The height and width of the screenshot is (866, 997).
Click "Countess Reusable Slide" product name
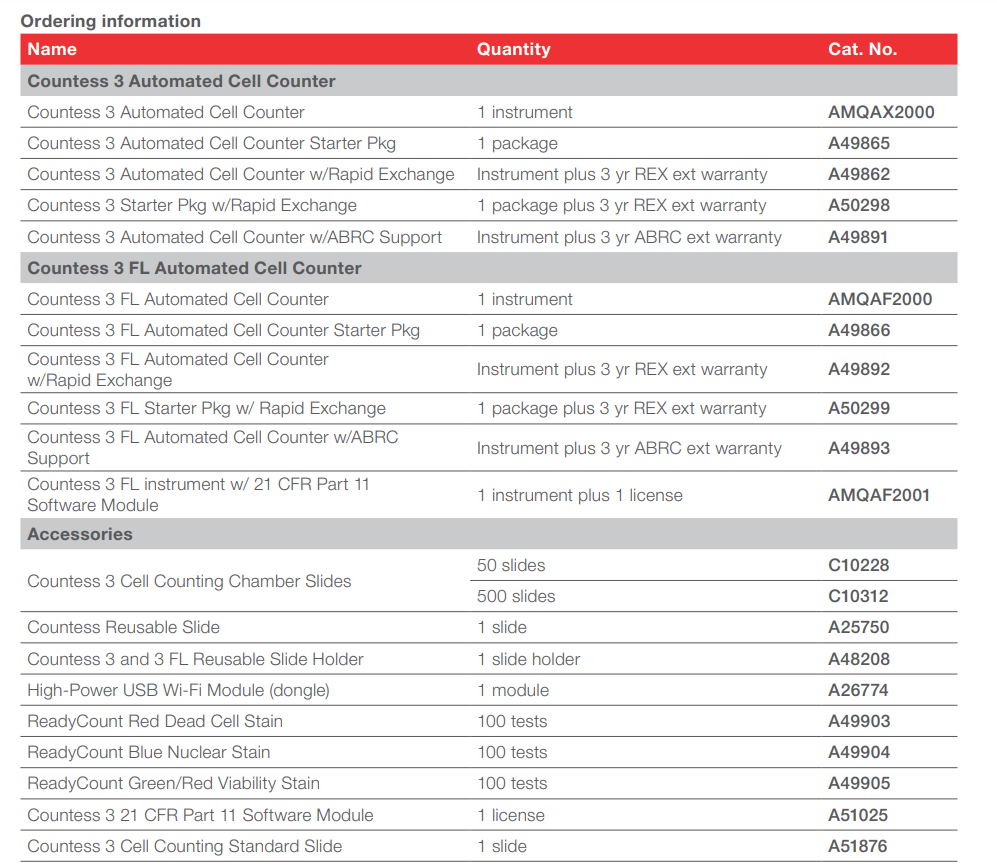coord(123,628)
